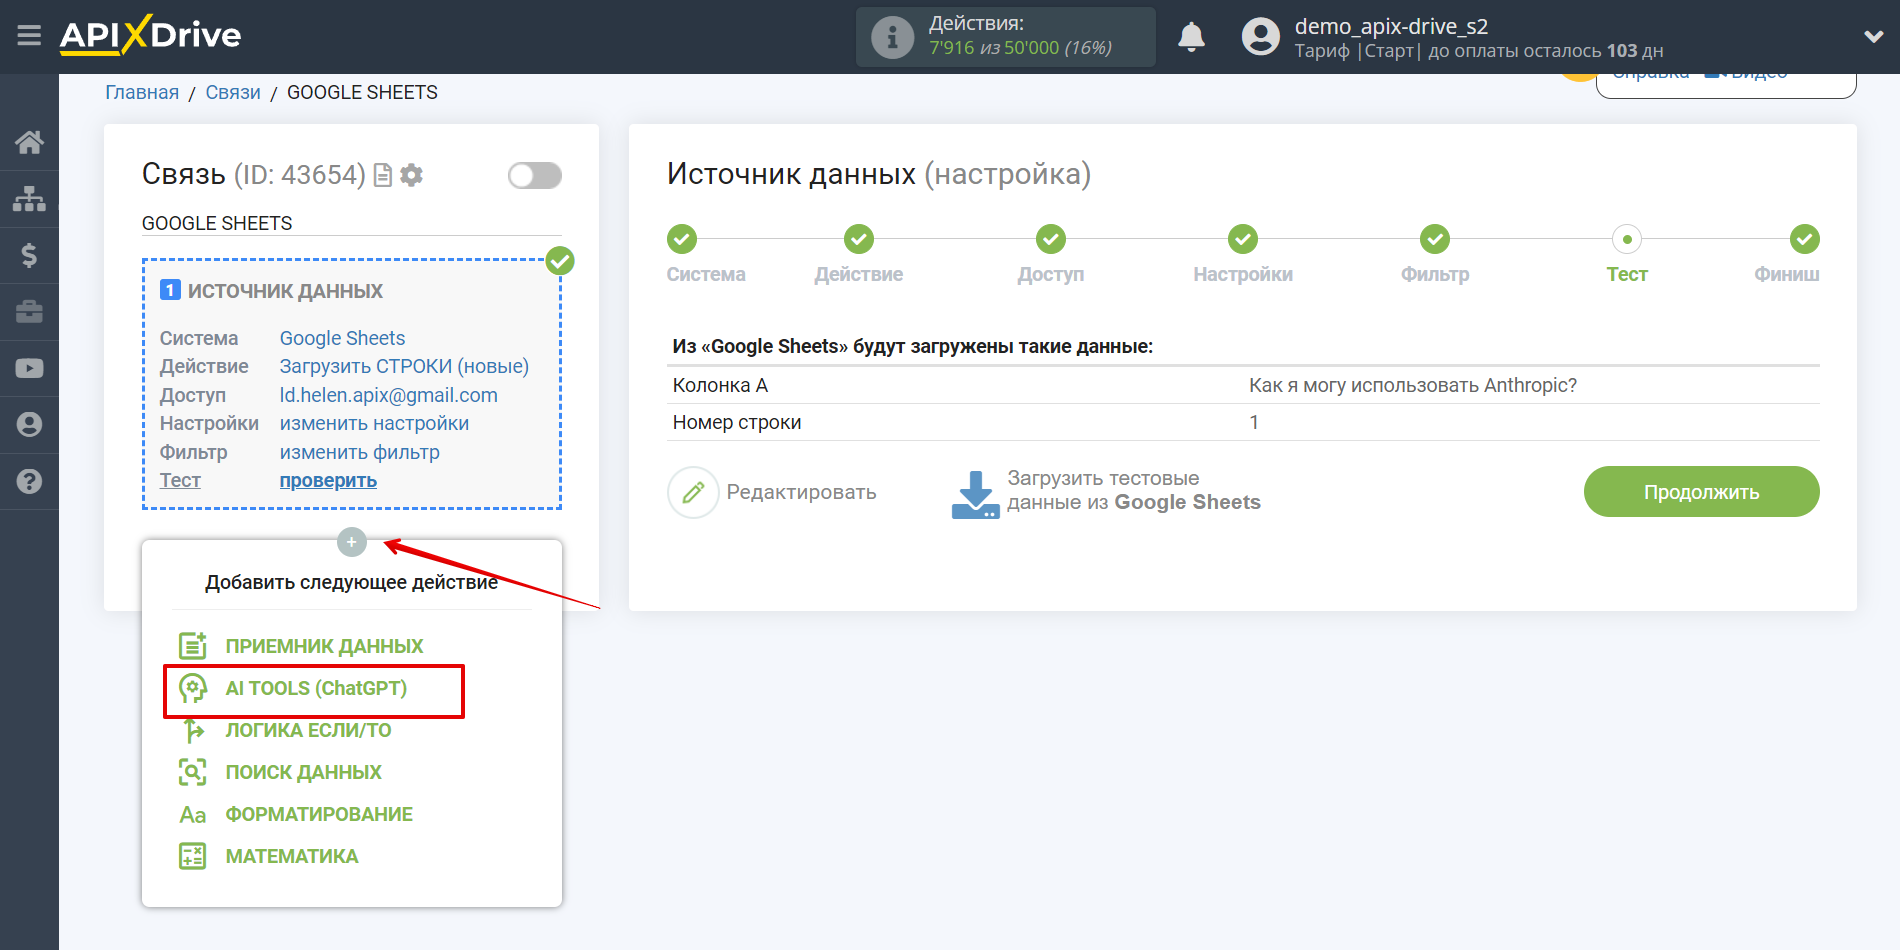Select AI TOOLS (ChatGPT) option

pos(316,688)
